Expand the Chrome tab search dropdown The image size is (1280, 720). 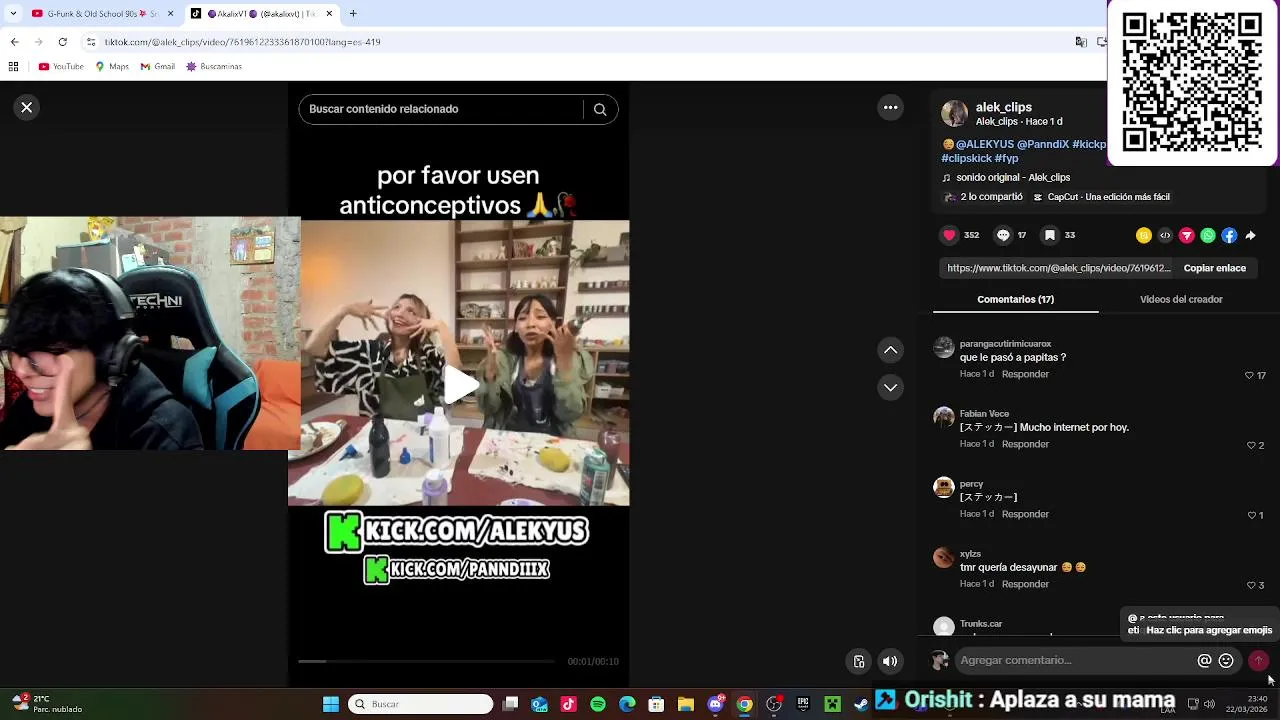pos(11,14)
